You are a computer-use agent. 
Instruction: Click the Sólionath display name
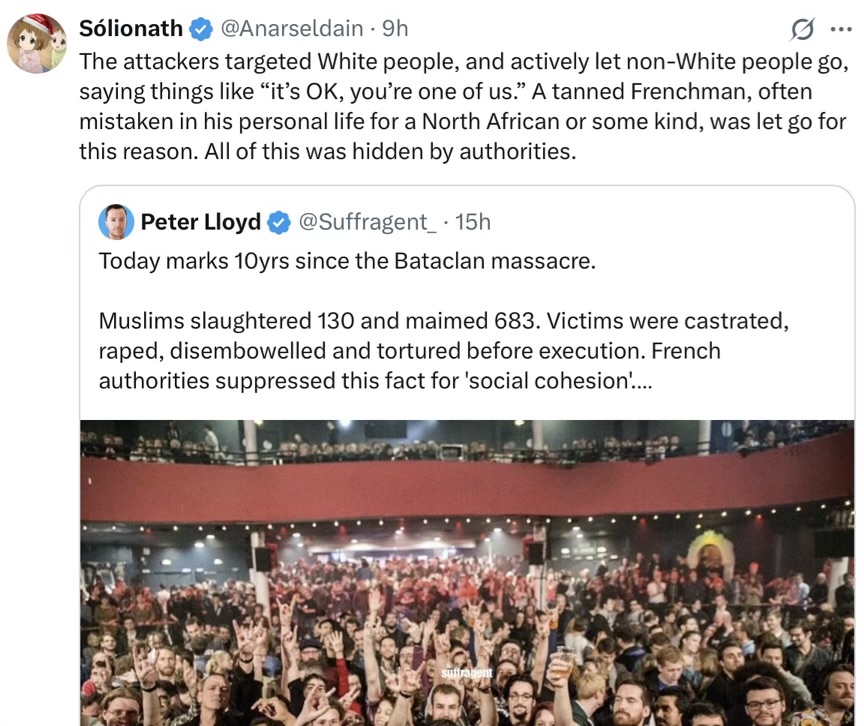[132, 28]
